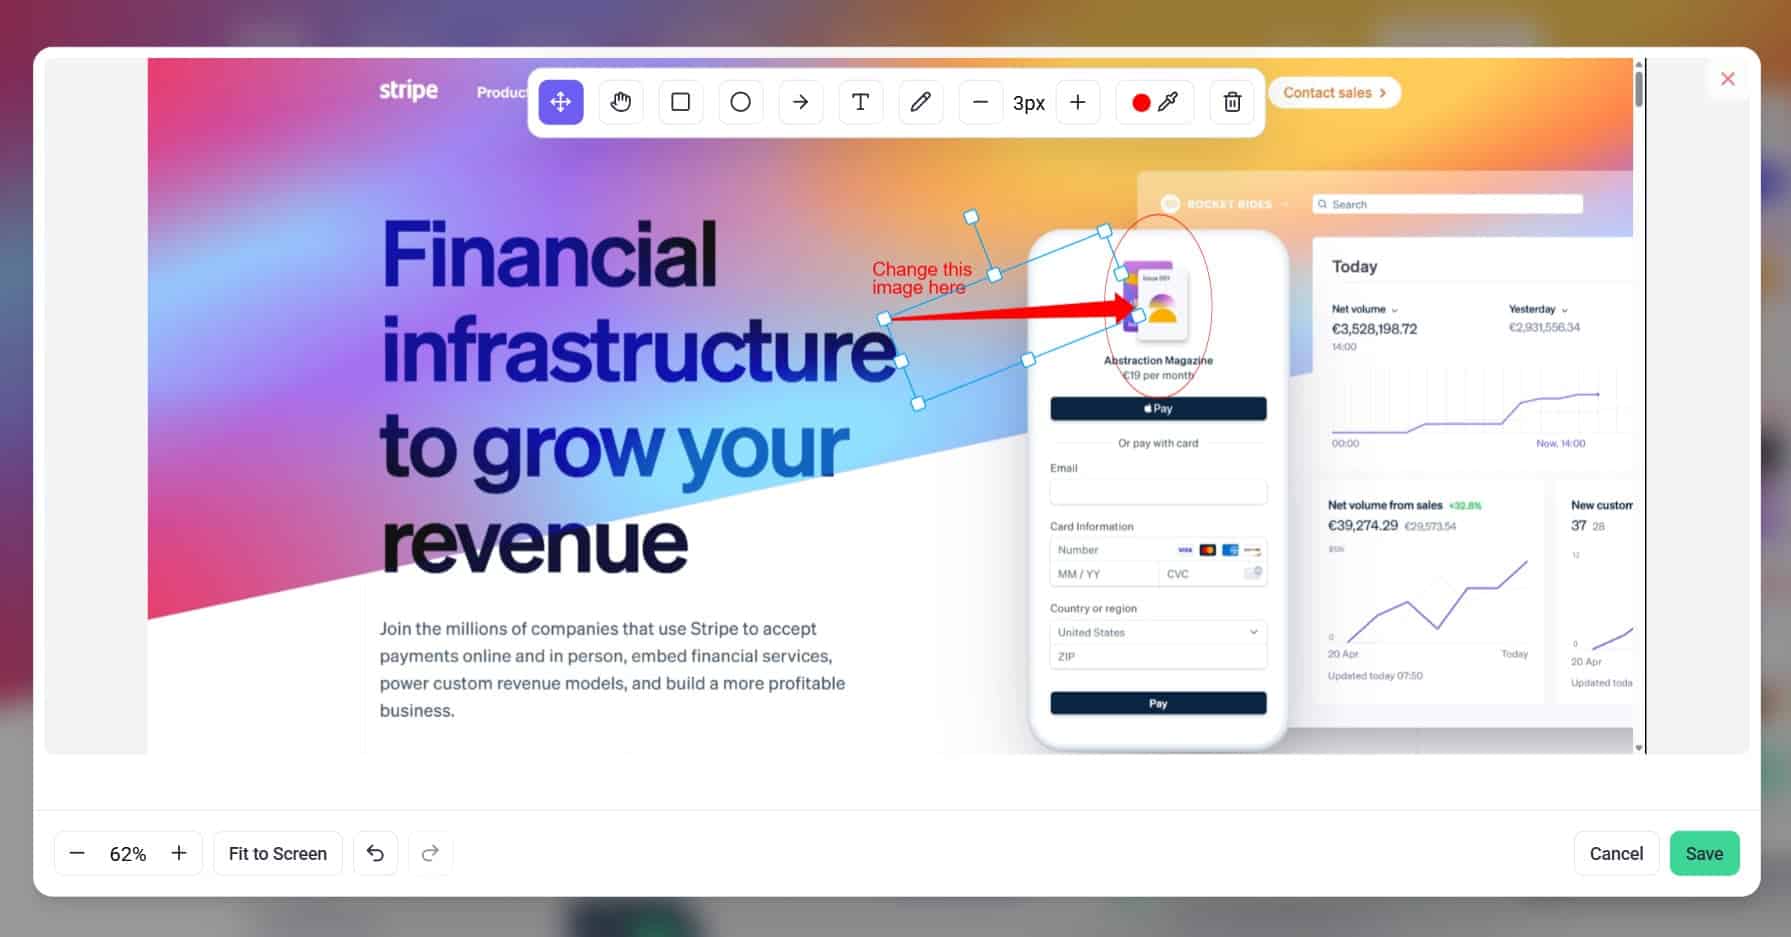Select the Hand pan tool

click(621, 102)
